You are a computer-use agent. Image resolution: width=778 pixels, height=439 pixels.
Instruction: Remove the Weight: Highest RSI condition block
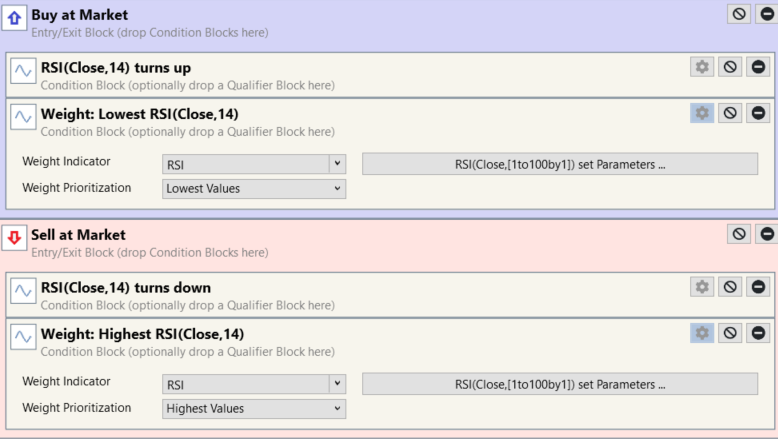758,333
